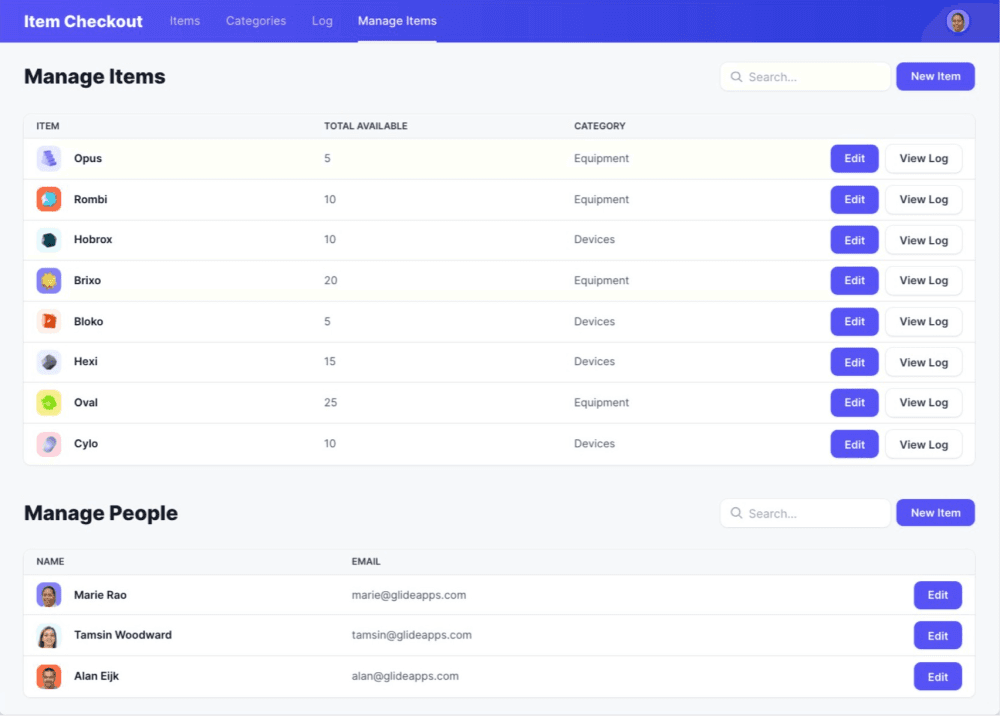Click Brixo's total available value 20
1000x716 pixels.
pos(330,281)
